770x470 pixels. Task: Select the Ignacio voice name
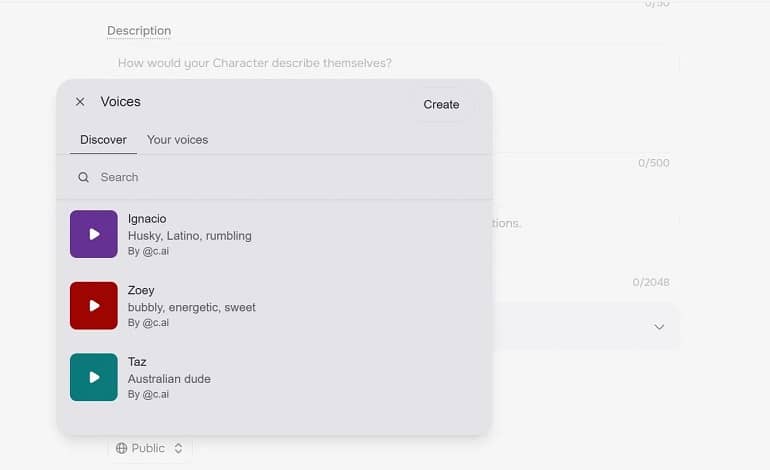[x=147, y=219]
